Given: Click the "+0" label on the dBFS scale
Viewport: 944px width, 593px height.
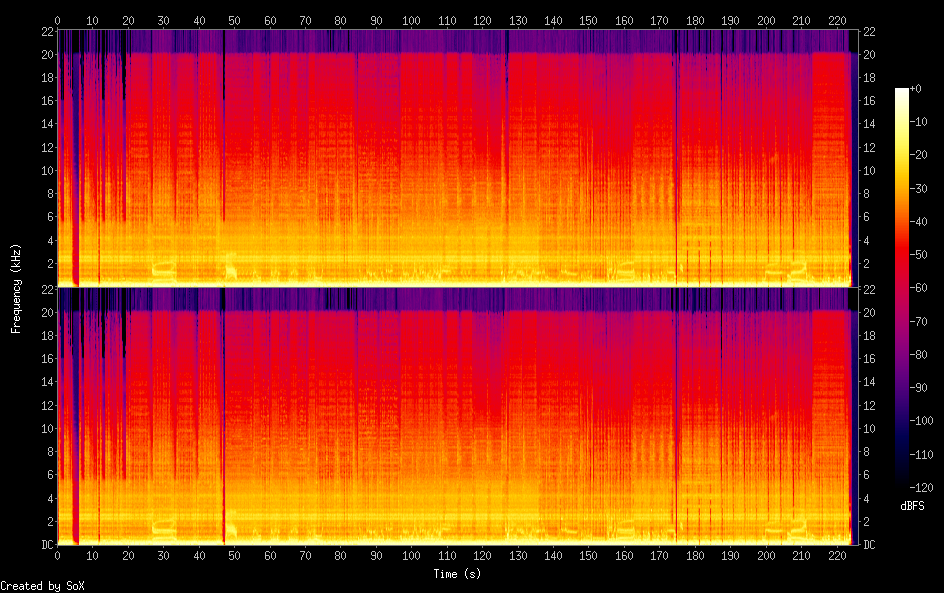Looking at the screenshot, I should click(919, 90).
